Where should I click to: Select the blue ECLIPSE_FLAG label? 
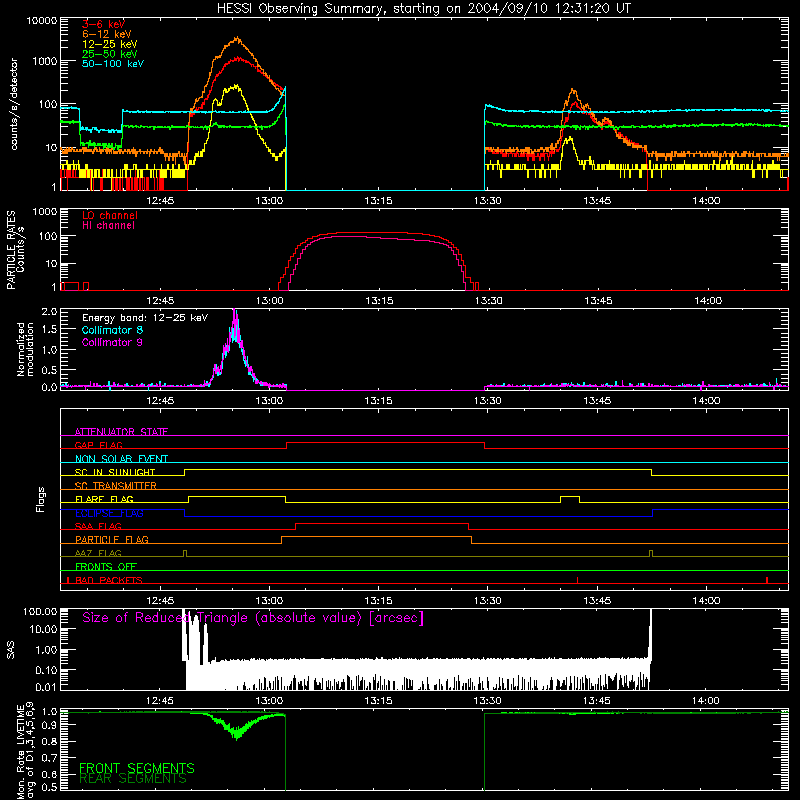tap(109, 513)
